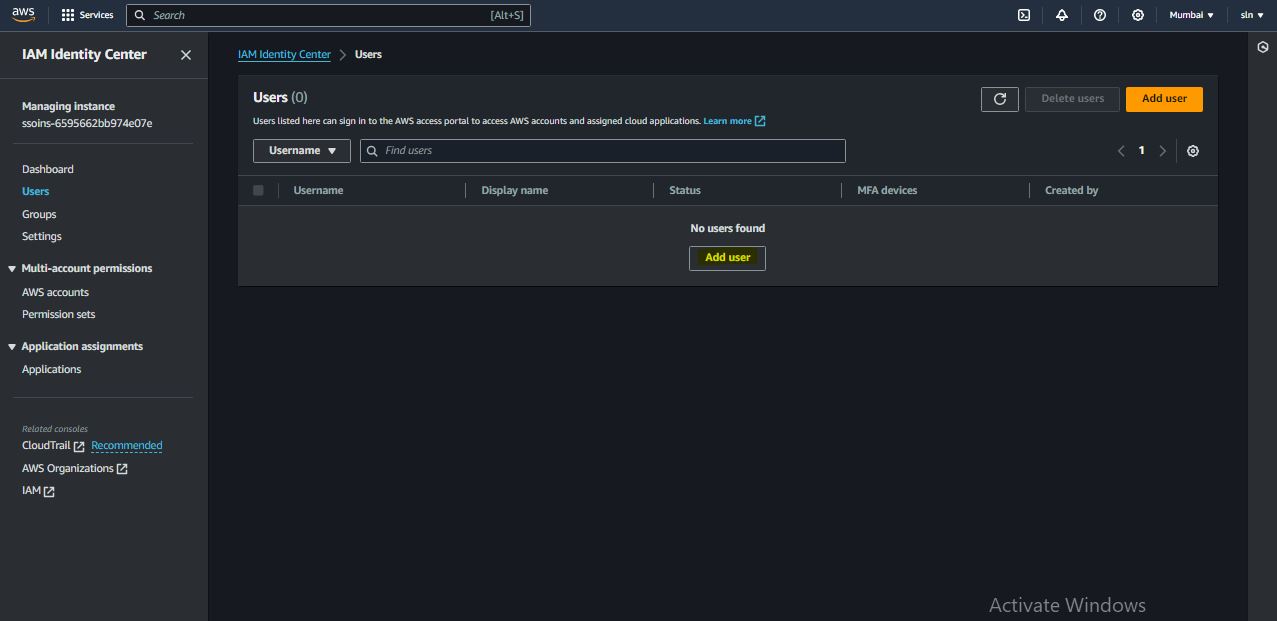
Task: Open the Username filter dropdown
Action: click(x=302, y=151)
